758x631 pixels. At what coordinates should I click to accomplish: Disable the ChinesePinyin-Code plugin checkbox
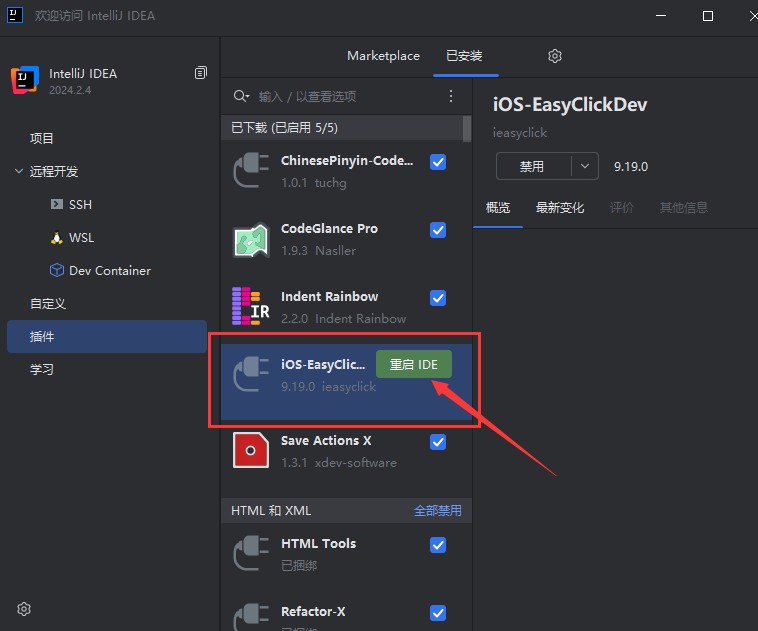pyautogui.click(x=438, y=162)
